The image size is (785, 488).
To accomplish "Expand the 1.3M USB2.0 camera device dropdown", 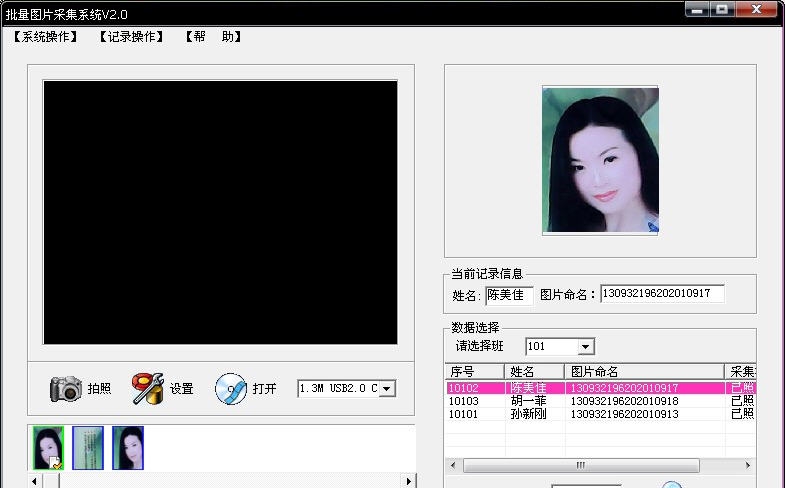I will tap(387, 388).
